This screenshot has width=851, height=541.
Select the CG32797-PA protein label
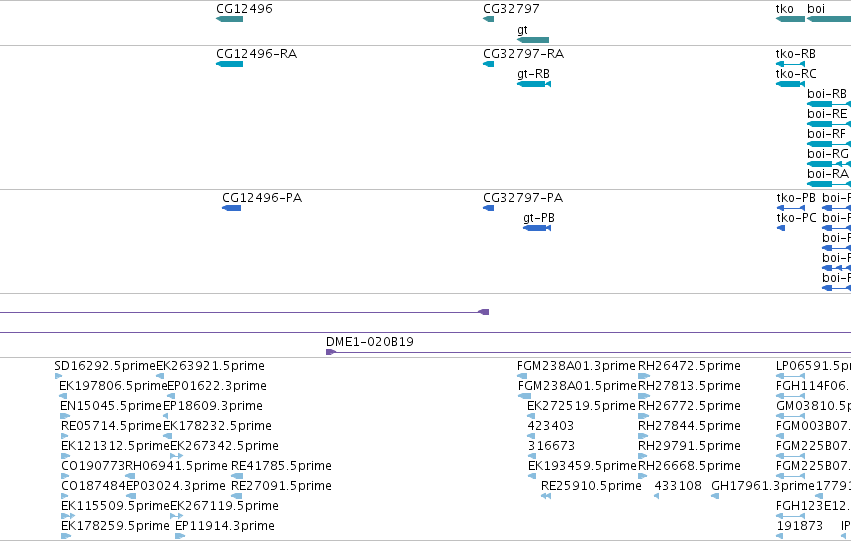[523, 198]
